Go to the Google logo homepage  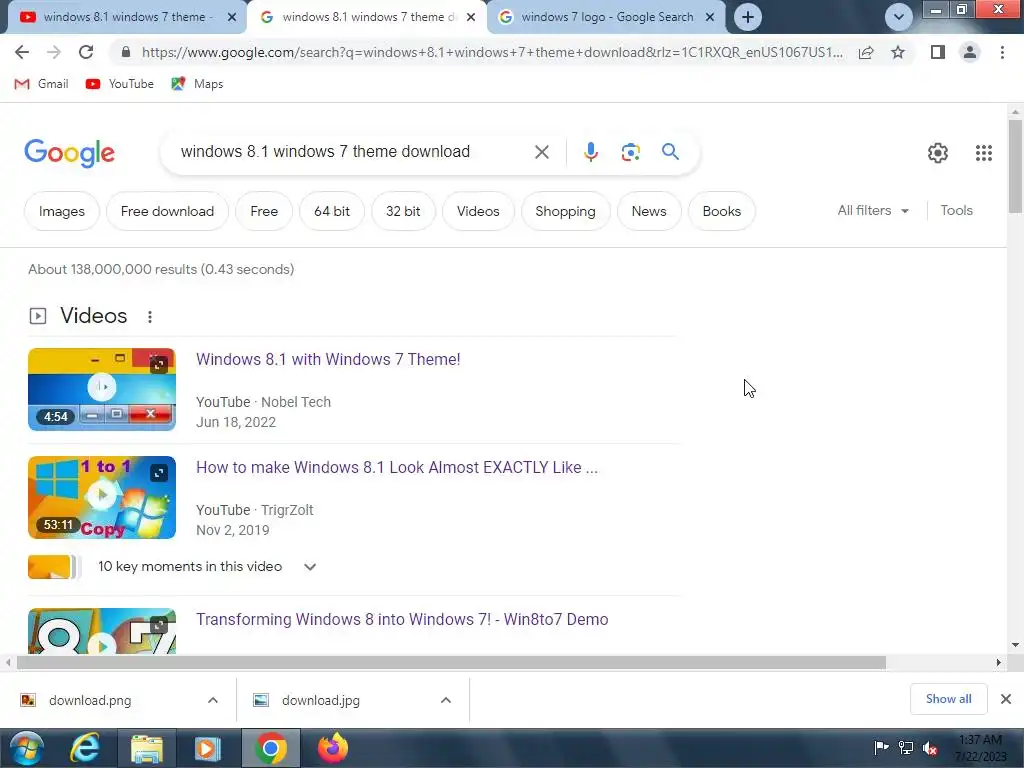pos(69,153)
